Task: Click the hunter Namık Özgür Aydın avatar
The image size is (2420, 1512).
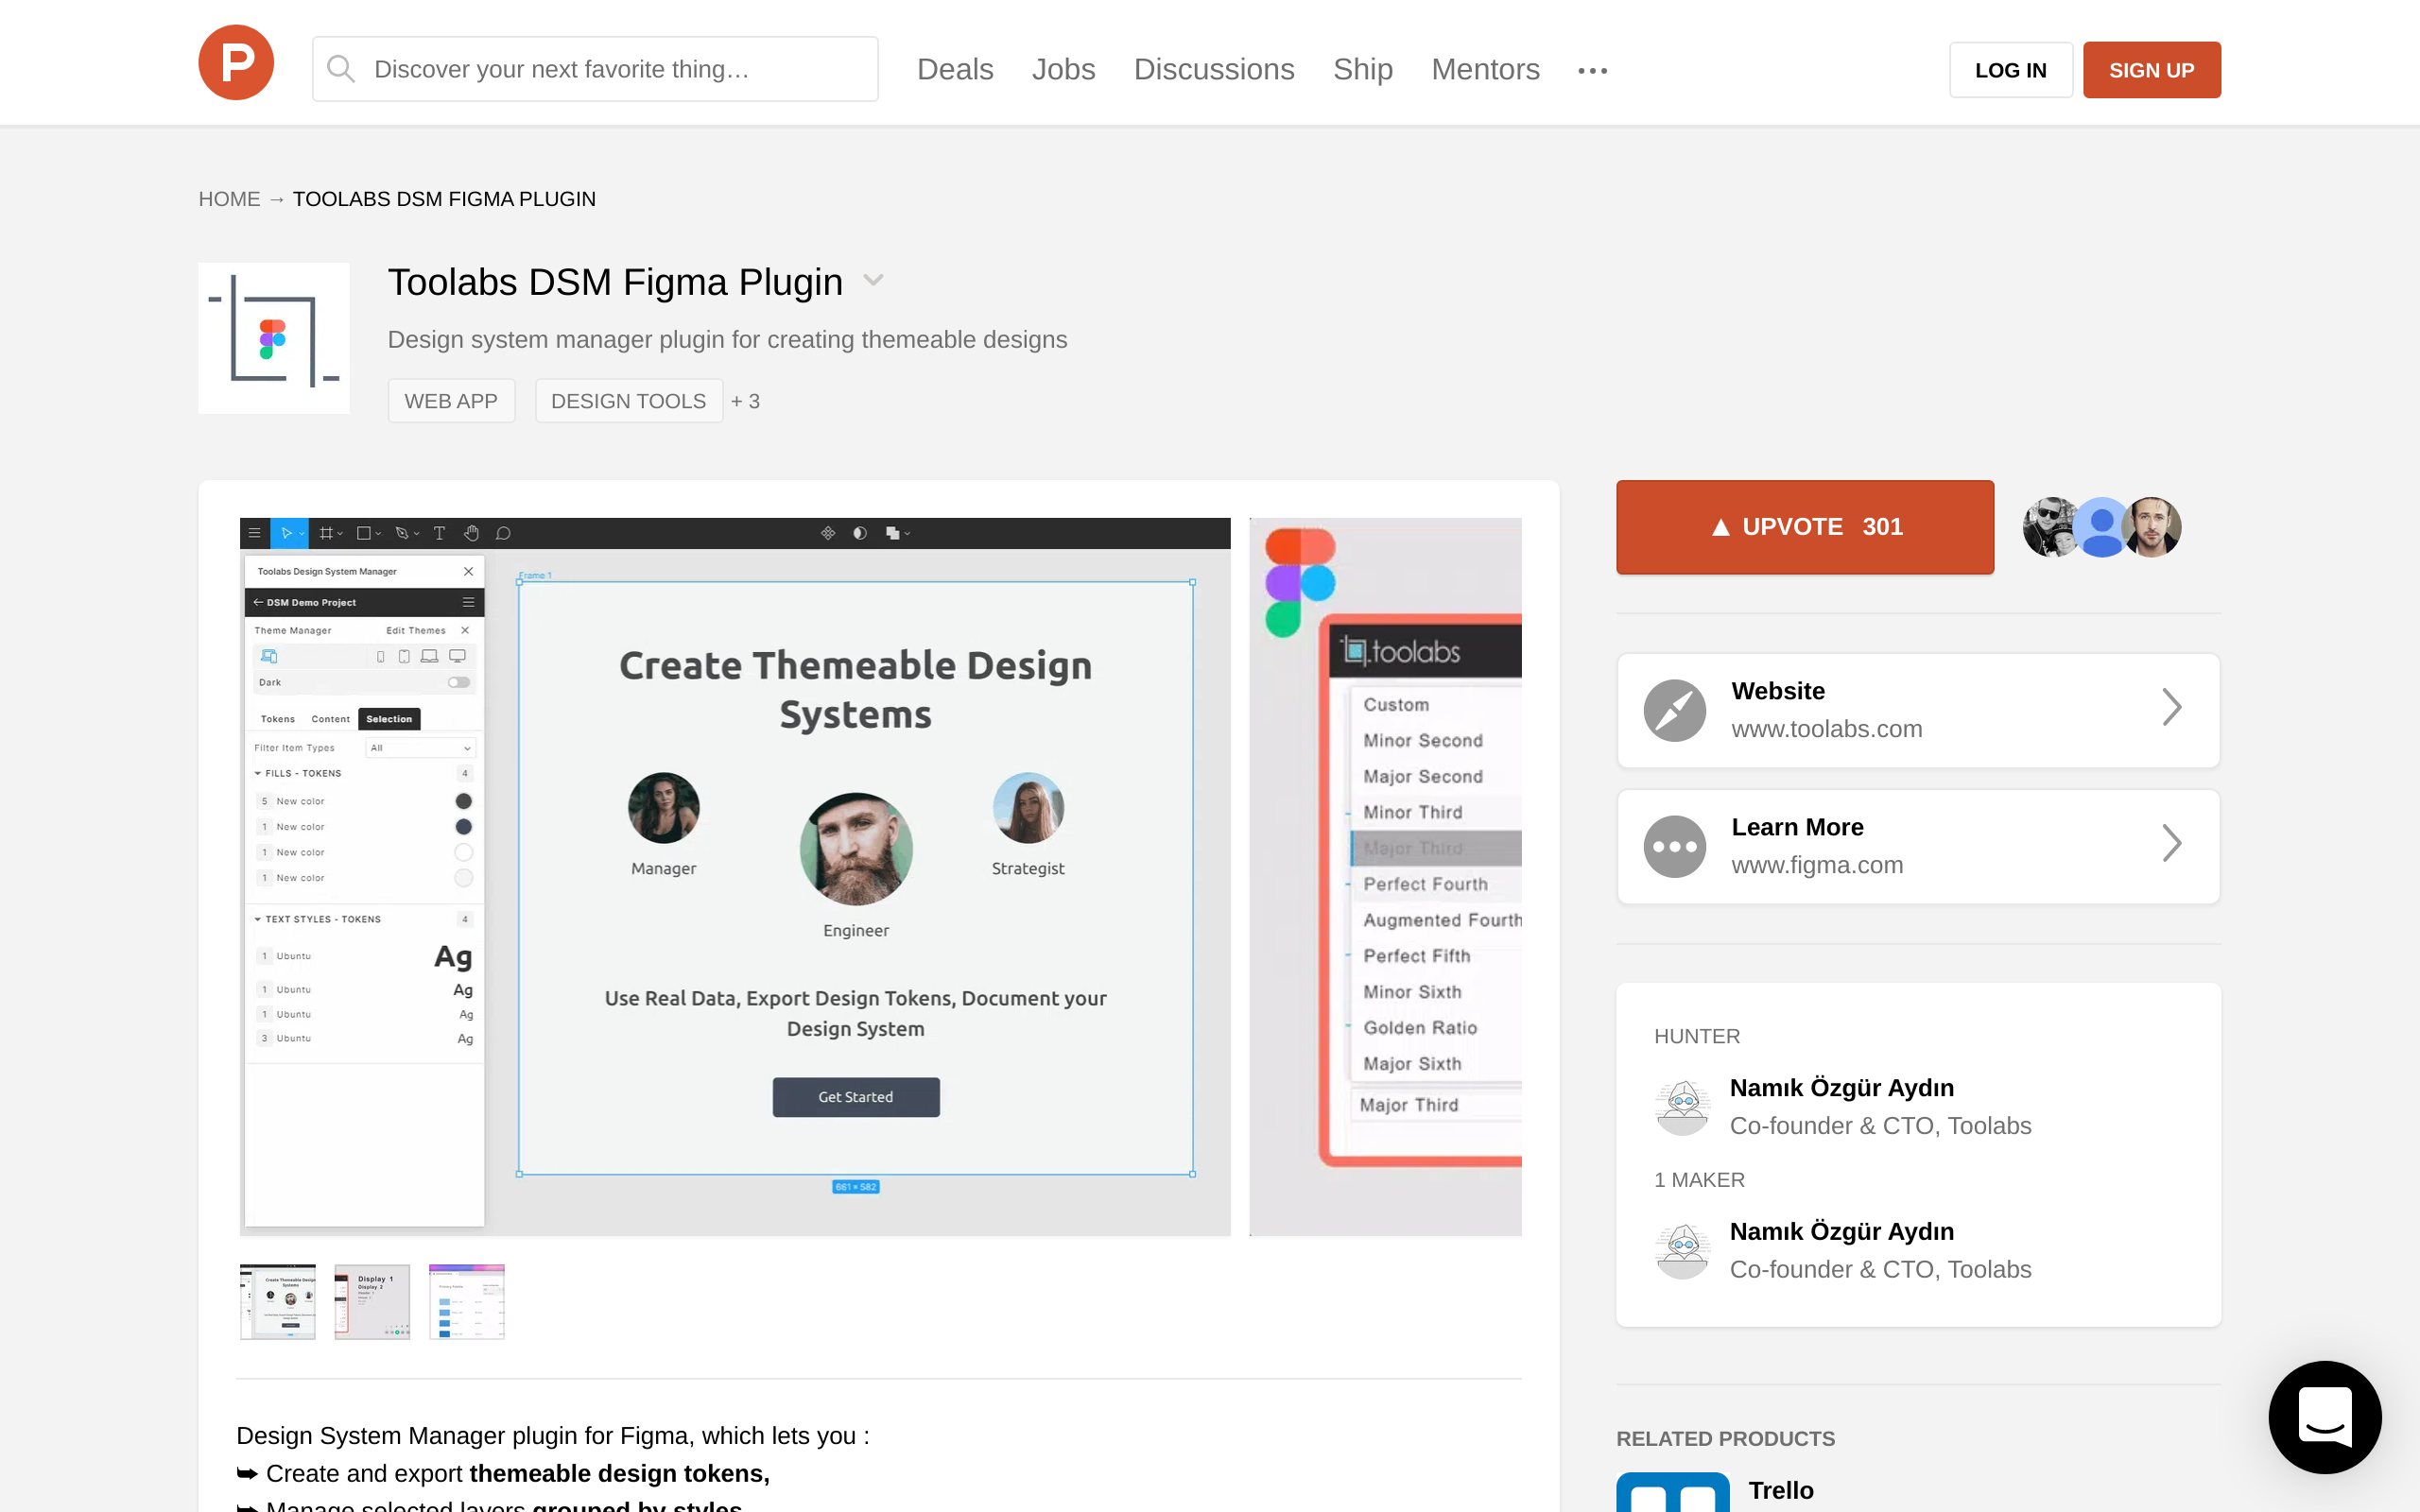Action: (x=1683, y=1107)
